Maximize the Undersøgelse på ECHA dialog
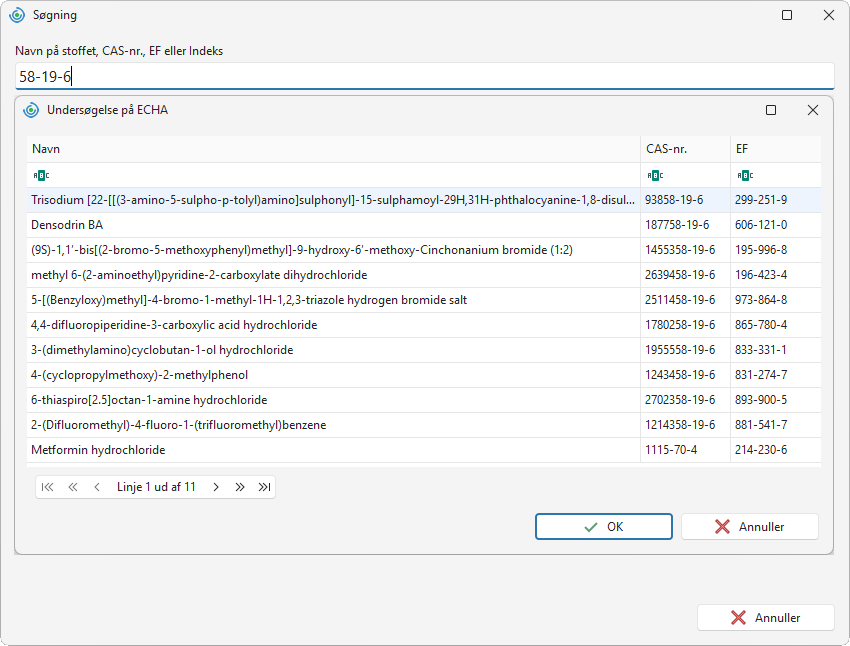The image size is (850, 646). [x=771, y=111]
